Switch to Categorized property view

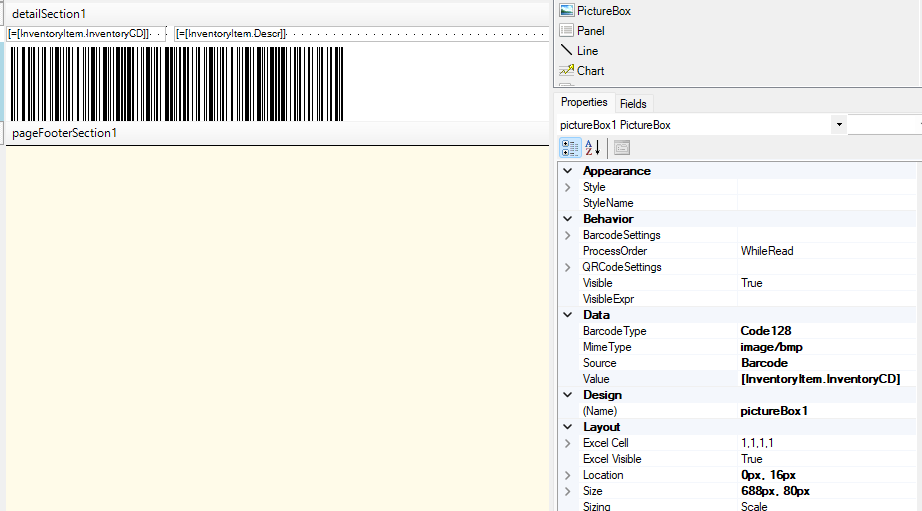tap(570, 148)
